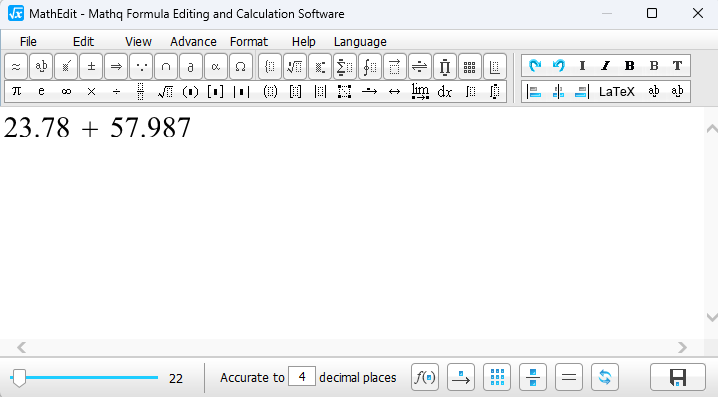Open the View menu
This screenshot has width=718, height=397.
tap(138, 42)
